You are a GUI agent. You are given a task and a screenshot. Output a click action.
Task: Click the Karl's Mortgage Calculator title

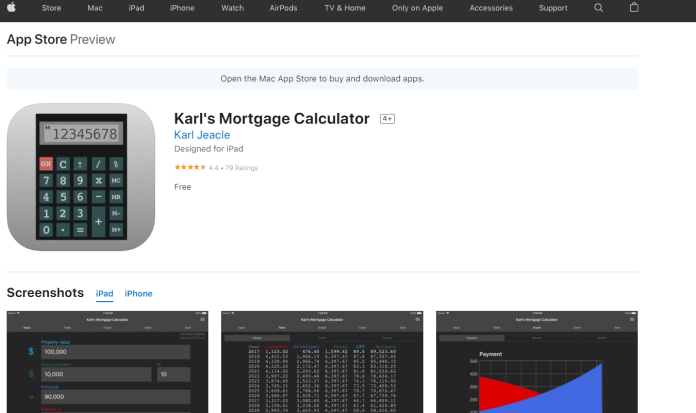coord(272,119)
